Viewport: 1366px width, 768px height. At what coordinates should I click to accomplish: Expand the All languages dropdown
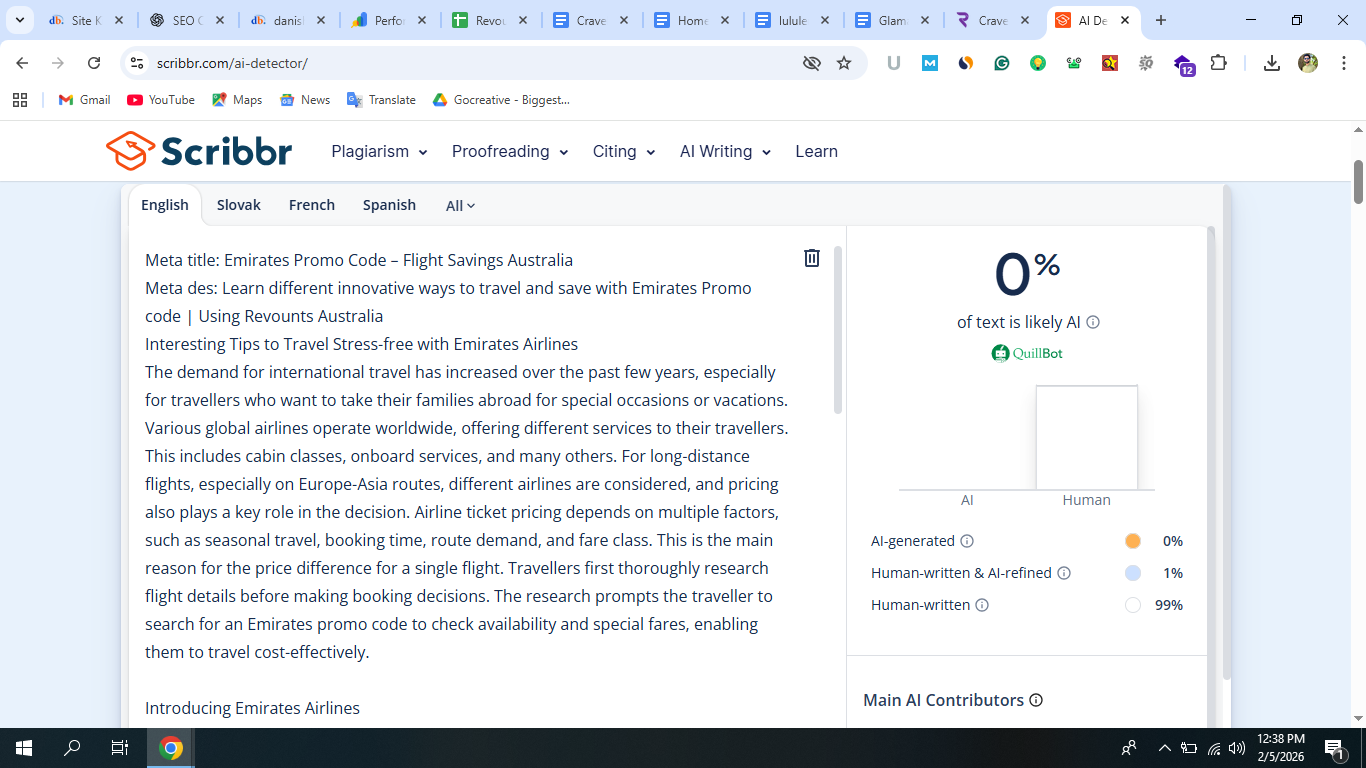[460, 206]
